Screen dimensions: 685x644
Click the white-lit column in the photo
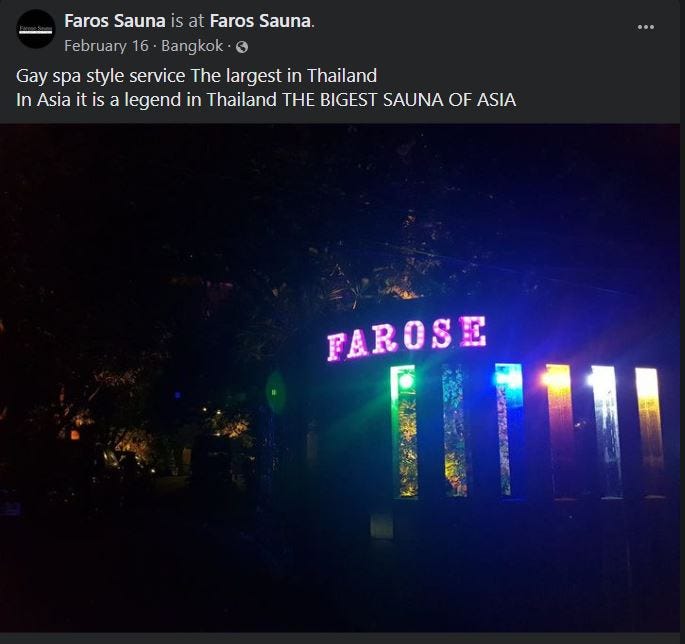click(x=606, y=432)
